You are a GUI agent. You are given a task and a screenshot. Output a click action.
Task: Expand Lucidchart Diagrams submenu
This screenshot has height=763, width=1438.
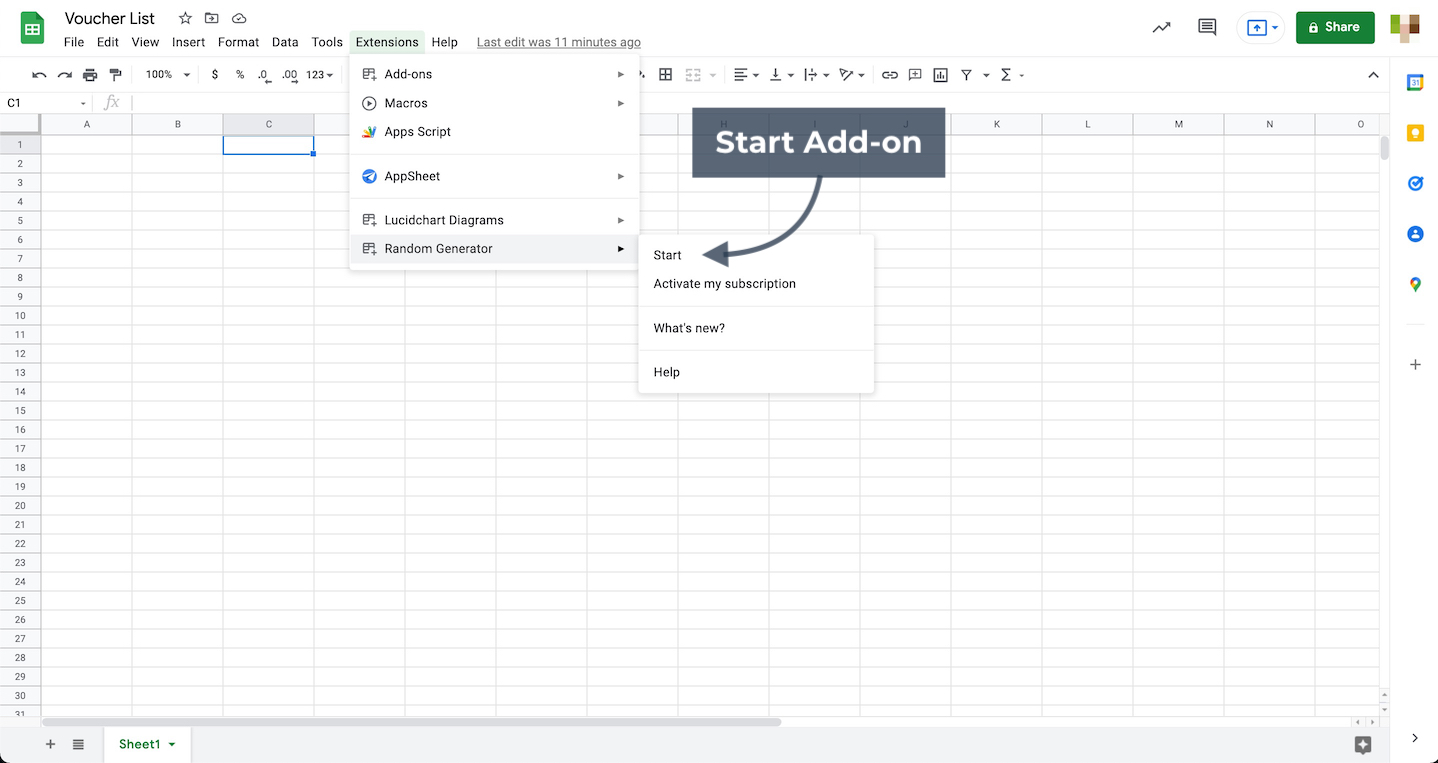pyautogui.click(x=494, y=220)
